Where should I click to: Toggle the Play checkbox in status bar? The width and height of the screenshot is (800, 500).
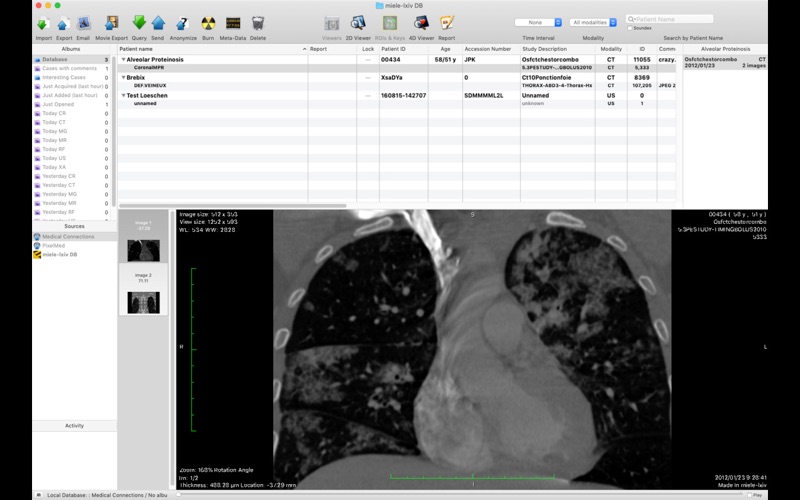(x=749, y=494)
